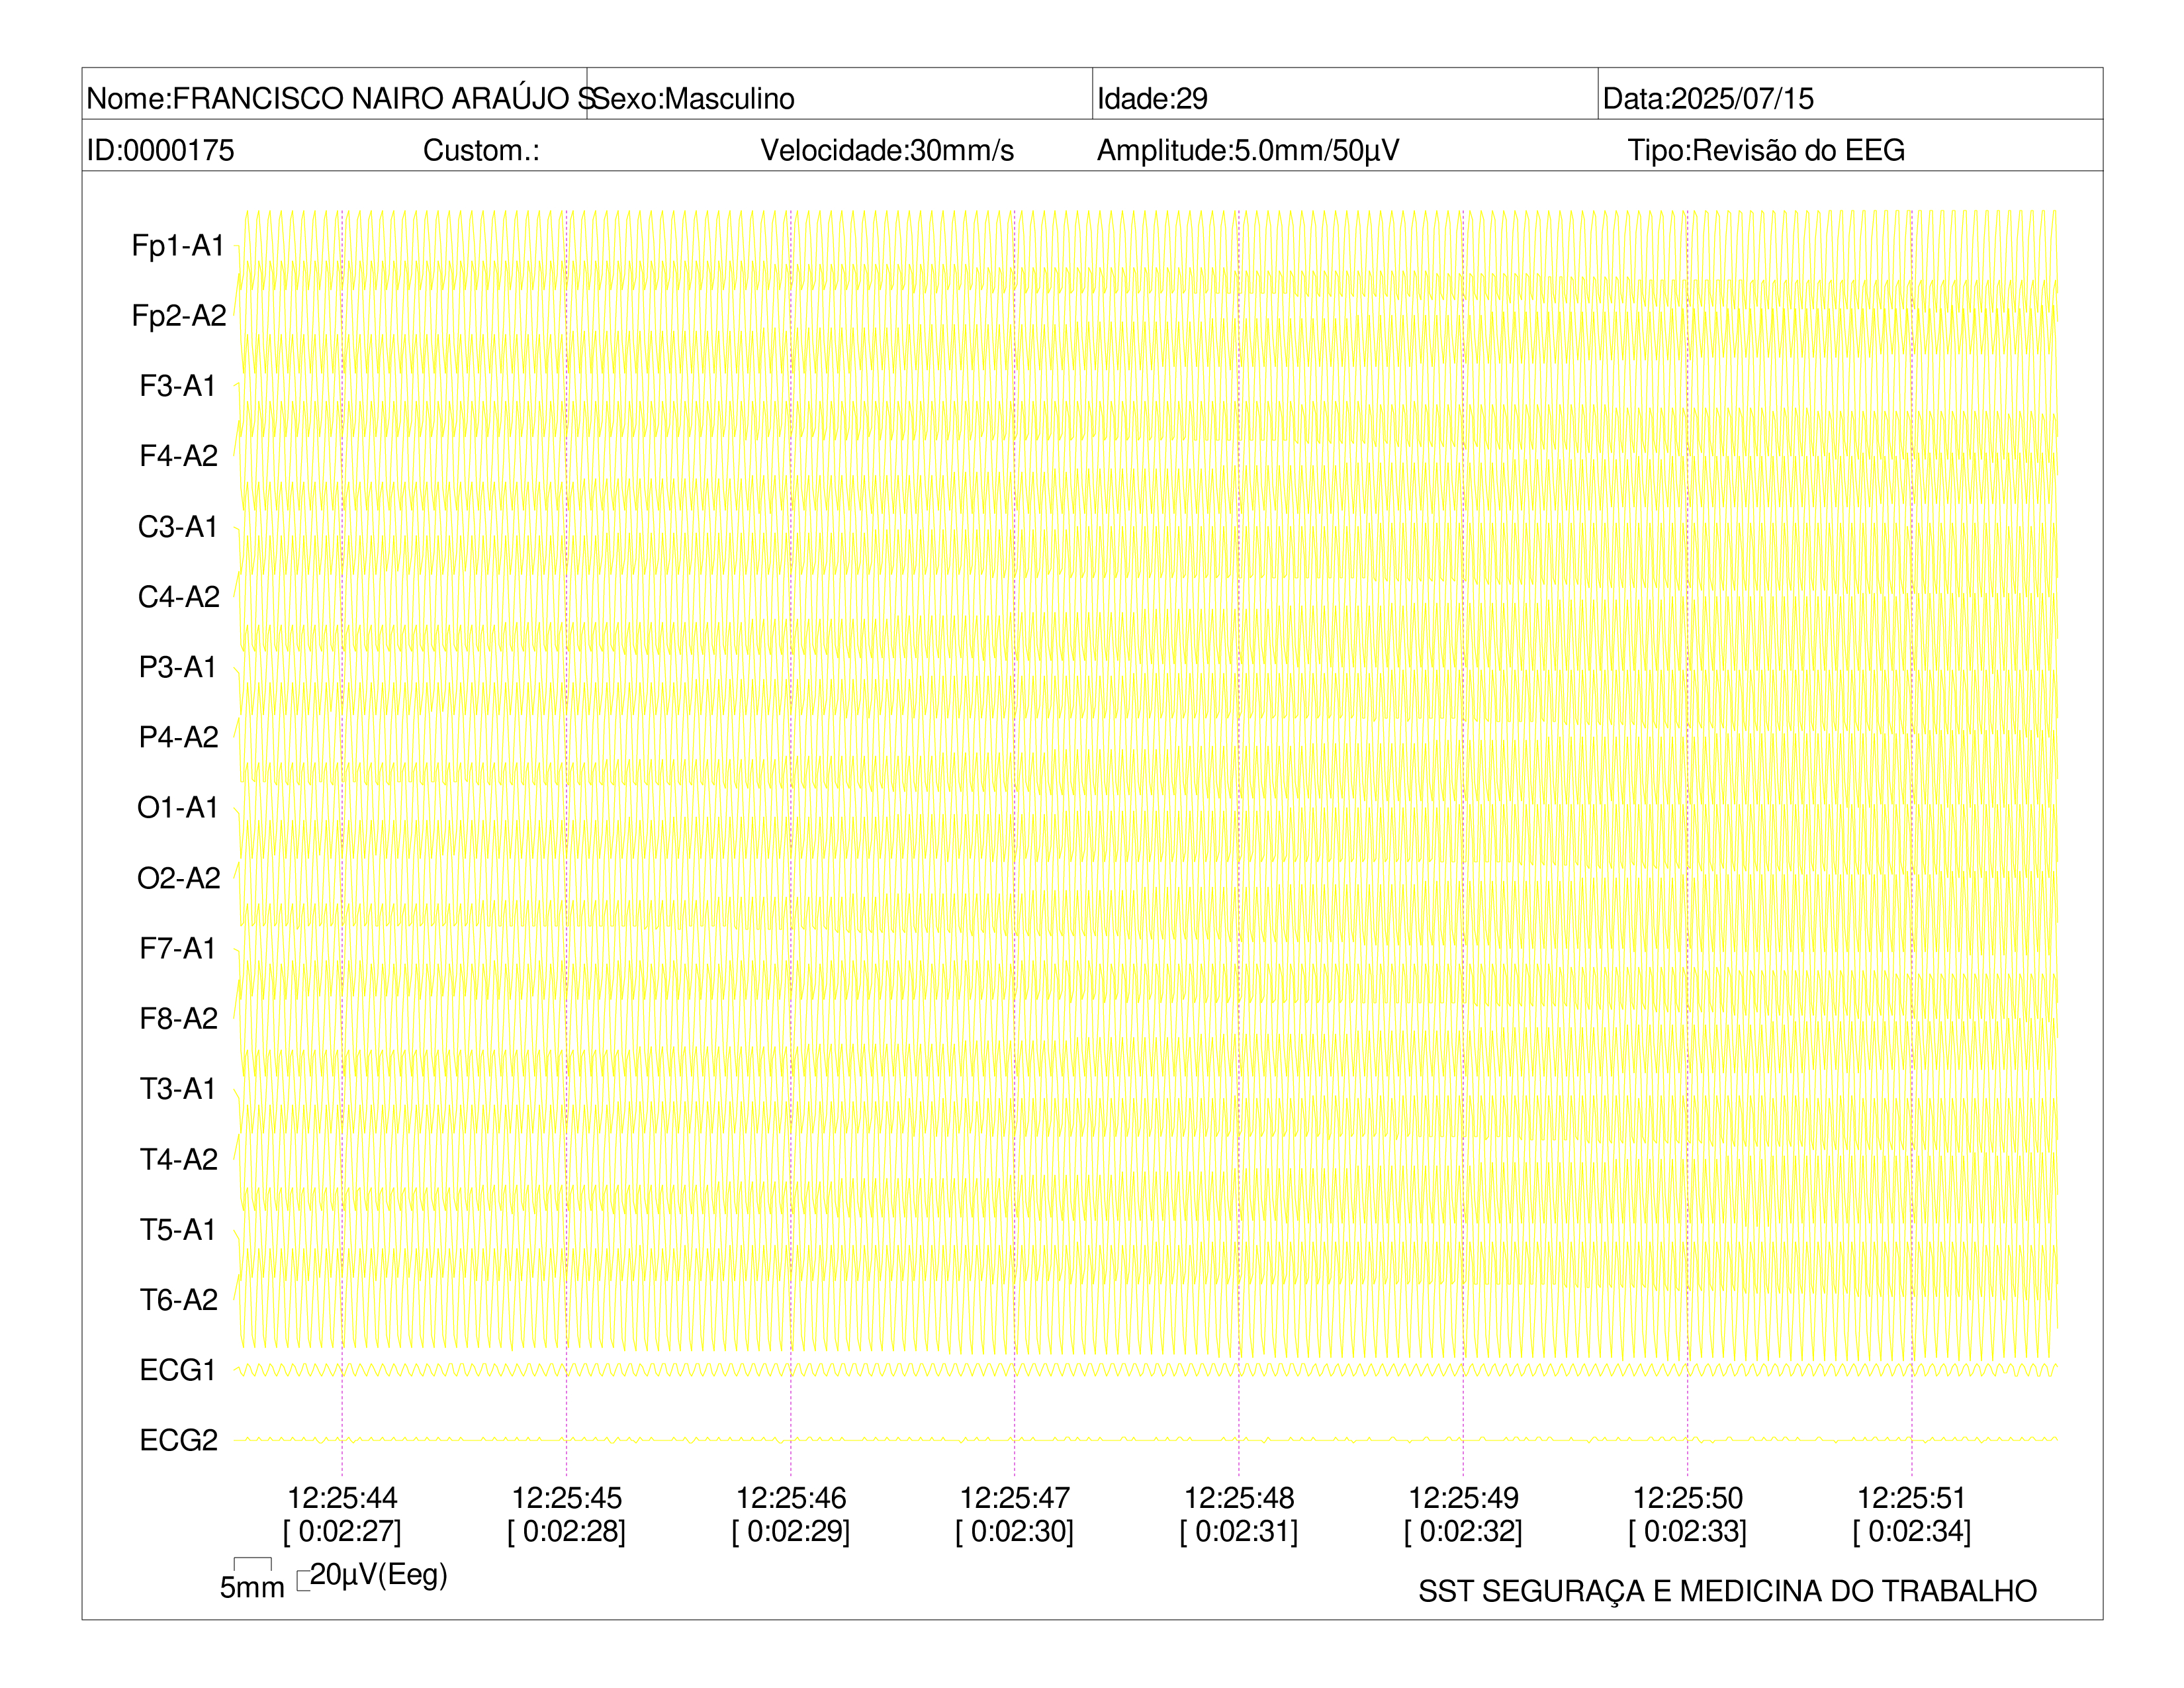Select the T5-A1 channel label
2184x1688 pixels.
178,1229
